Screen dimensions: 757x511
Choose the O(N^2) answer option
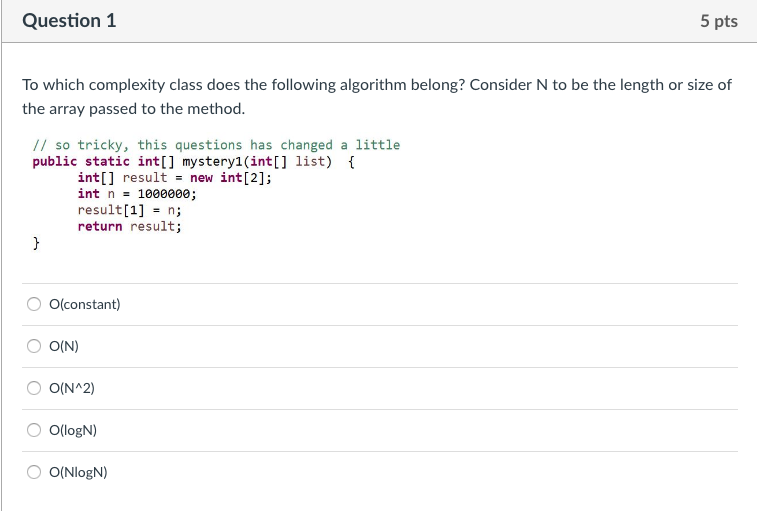point(34,388)
